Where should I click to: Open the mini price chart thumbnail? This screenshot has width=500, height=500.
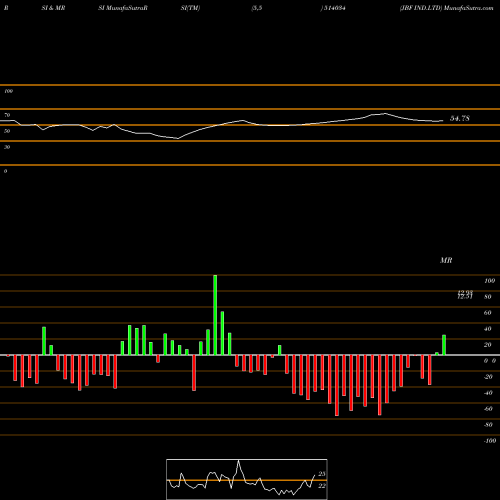tap(247, 479)
